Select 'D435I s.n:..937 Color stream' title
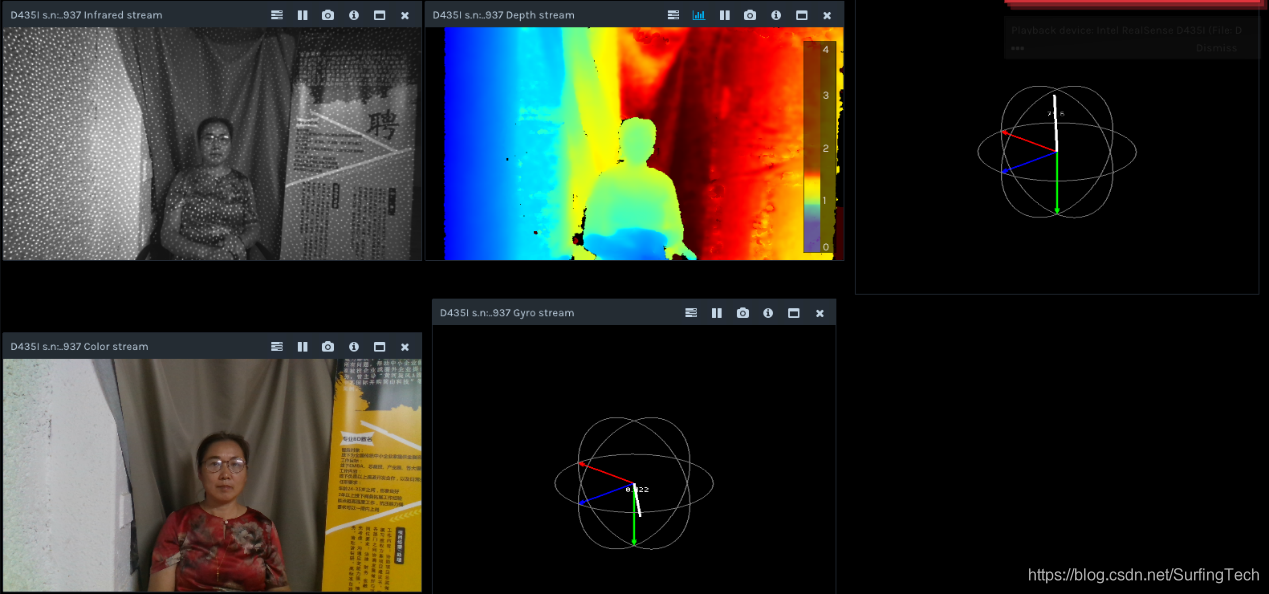The image size is (1269, 594). (79, 347)
